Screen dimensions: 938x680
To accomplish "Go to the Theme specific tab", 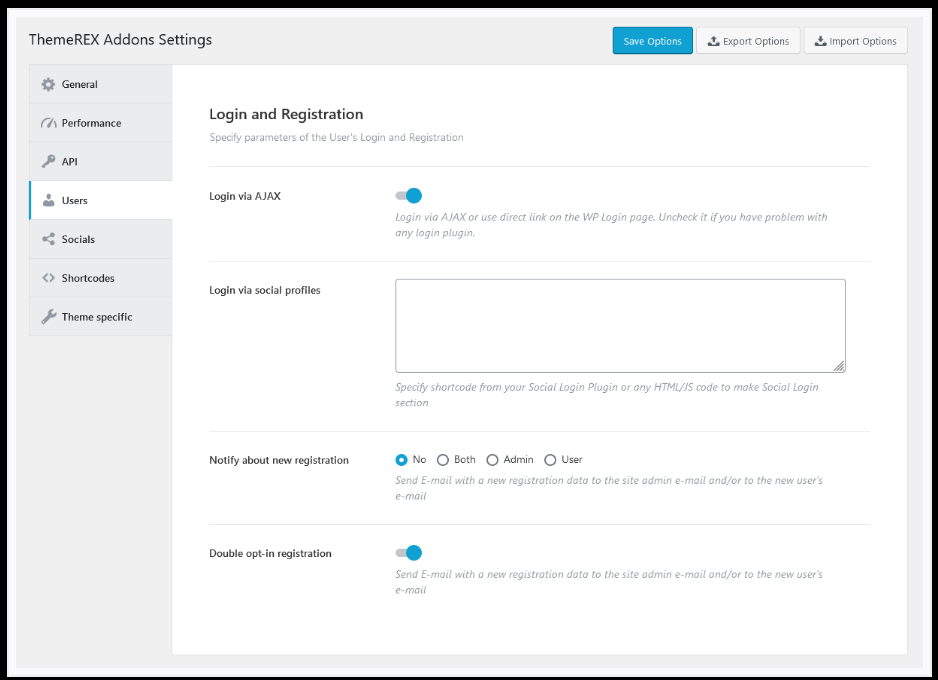I will [100, 317].
